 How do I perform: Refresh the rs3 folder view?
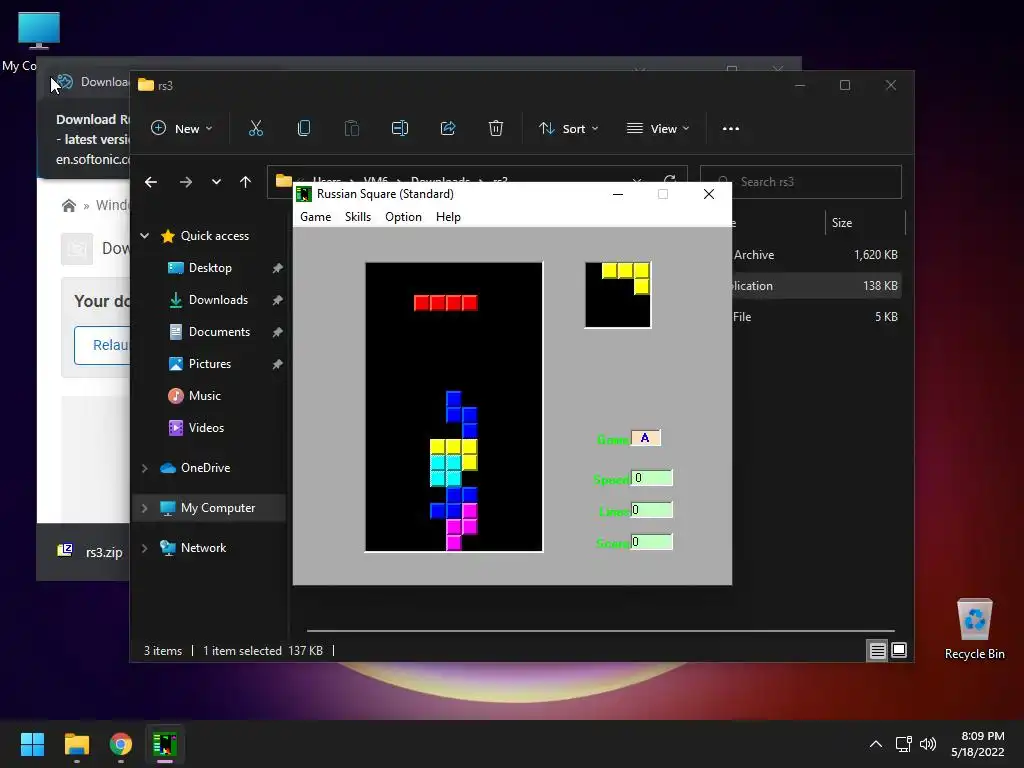coord(669,179)
